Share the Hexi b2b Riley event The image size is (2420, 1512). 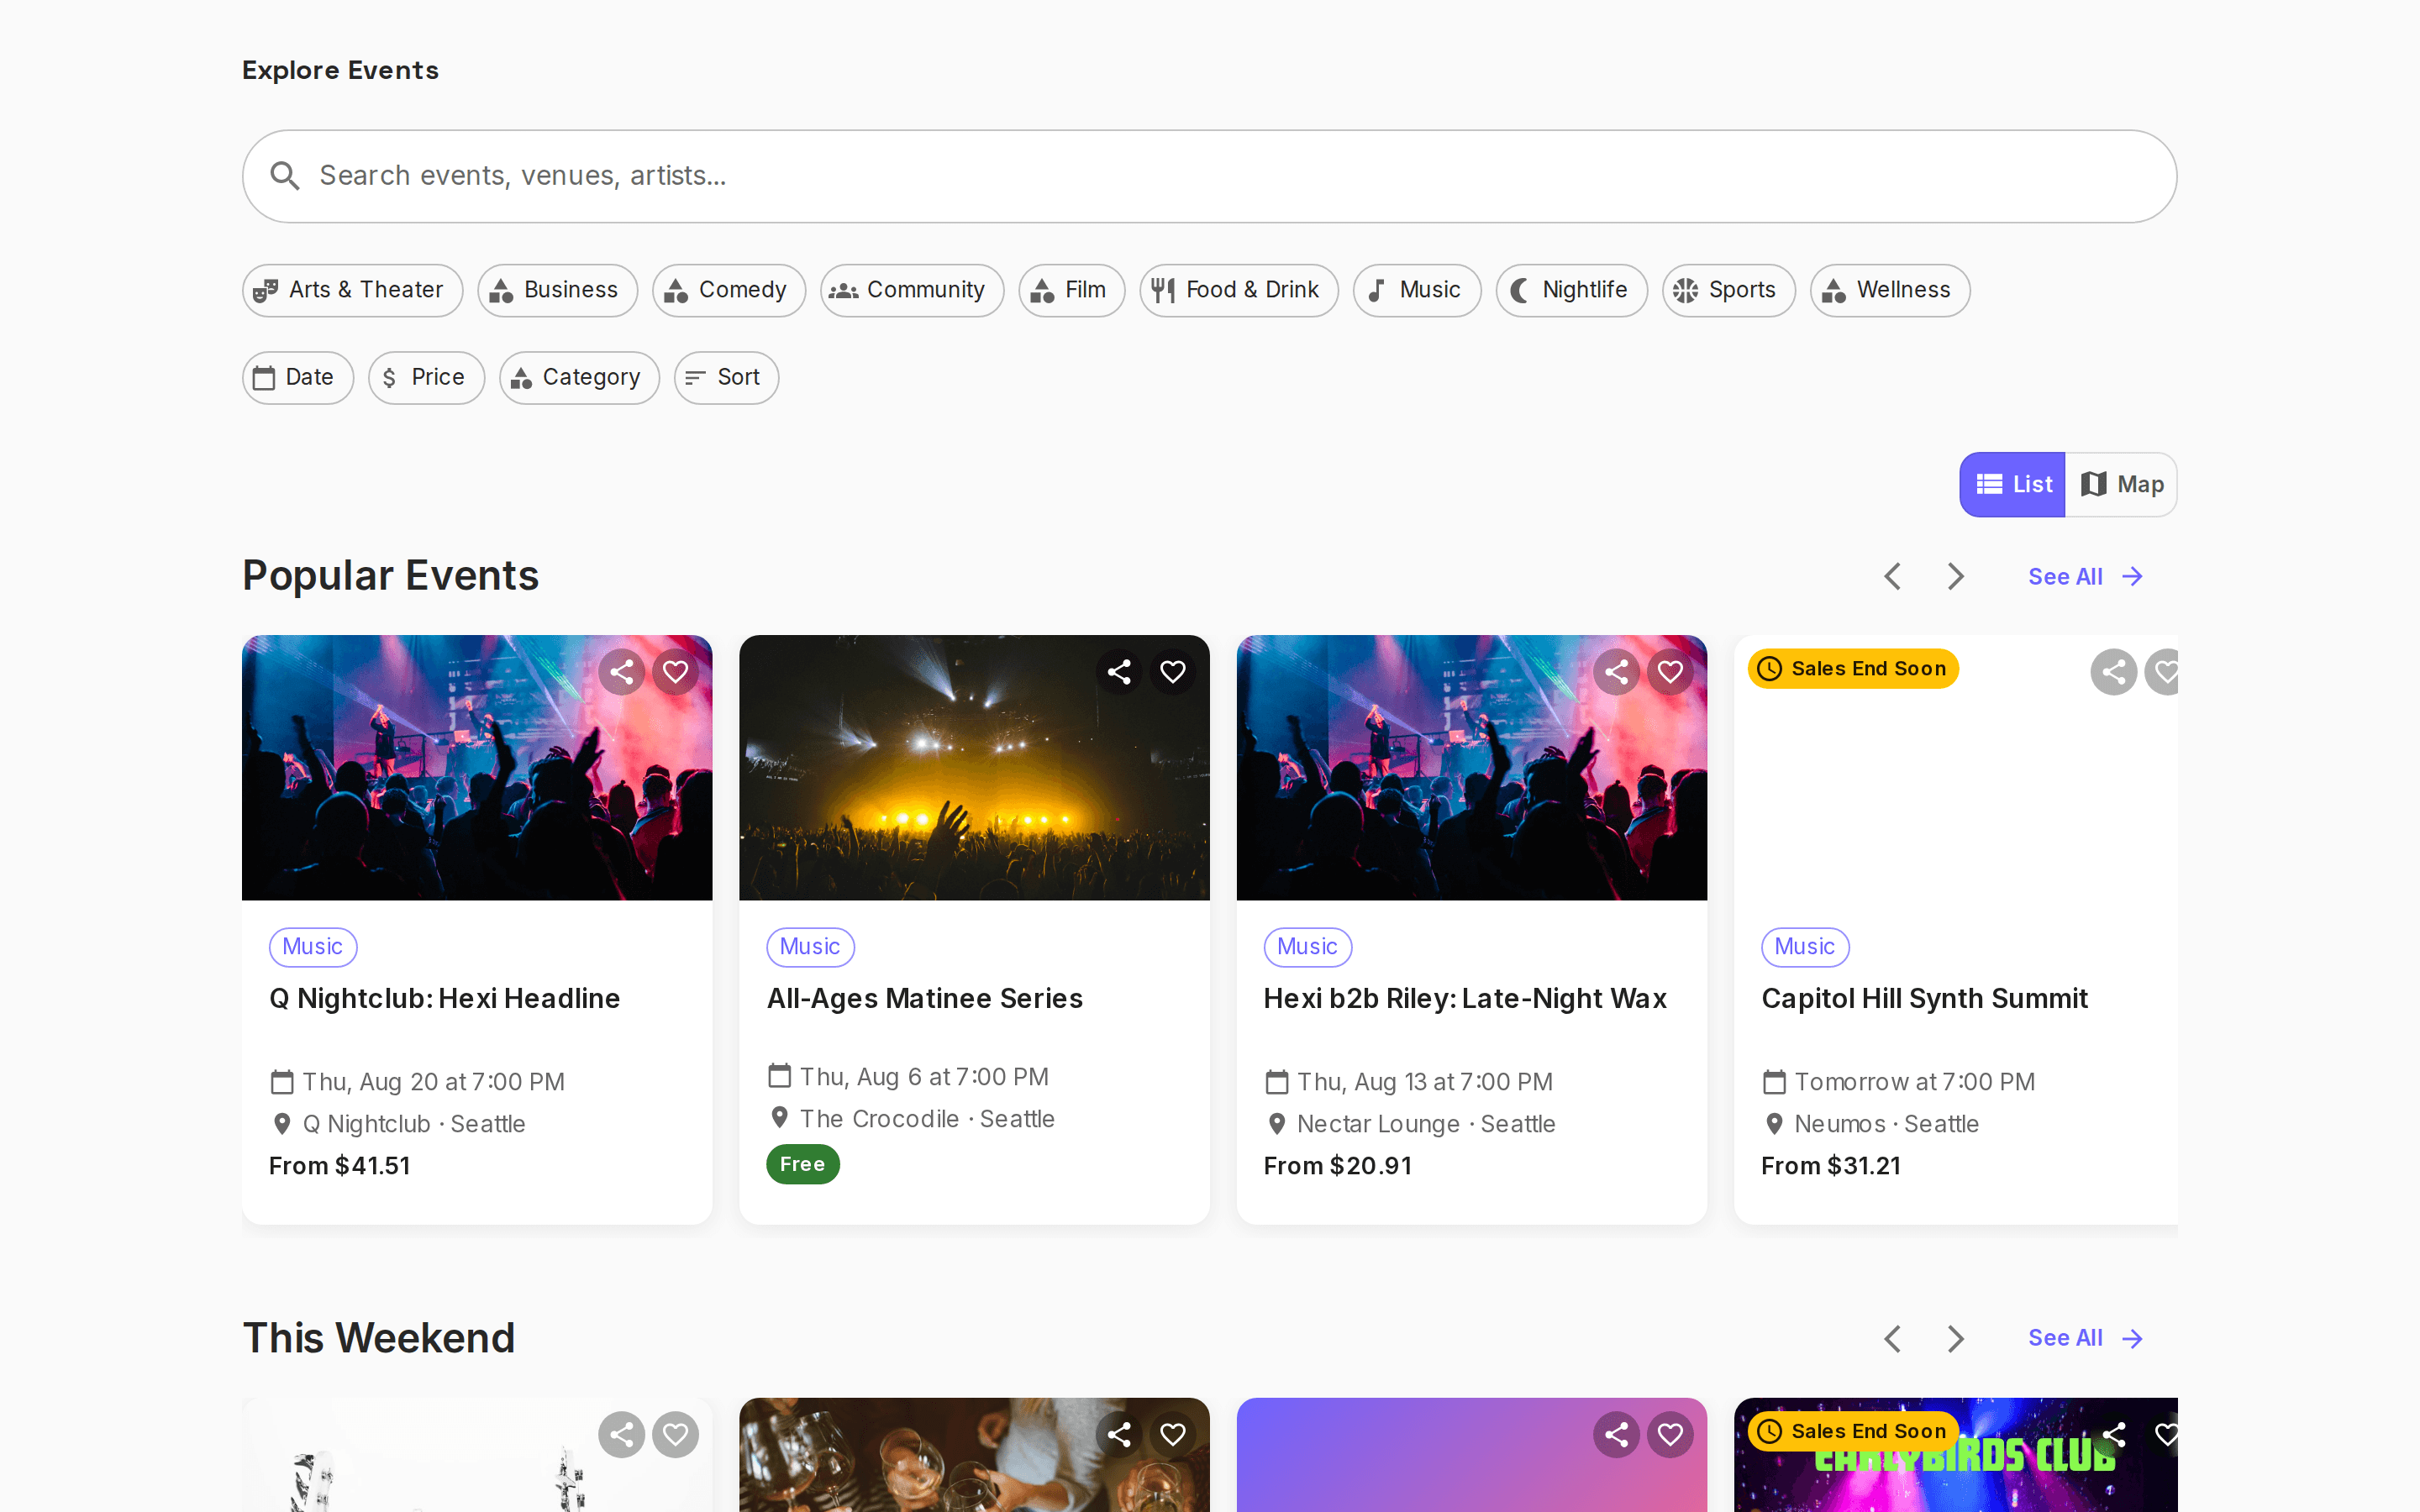[1616, 672]
